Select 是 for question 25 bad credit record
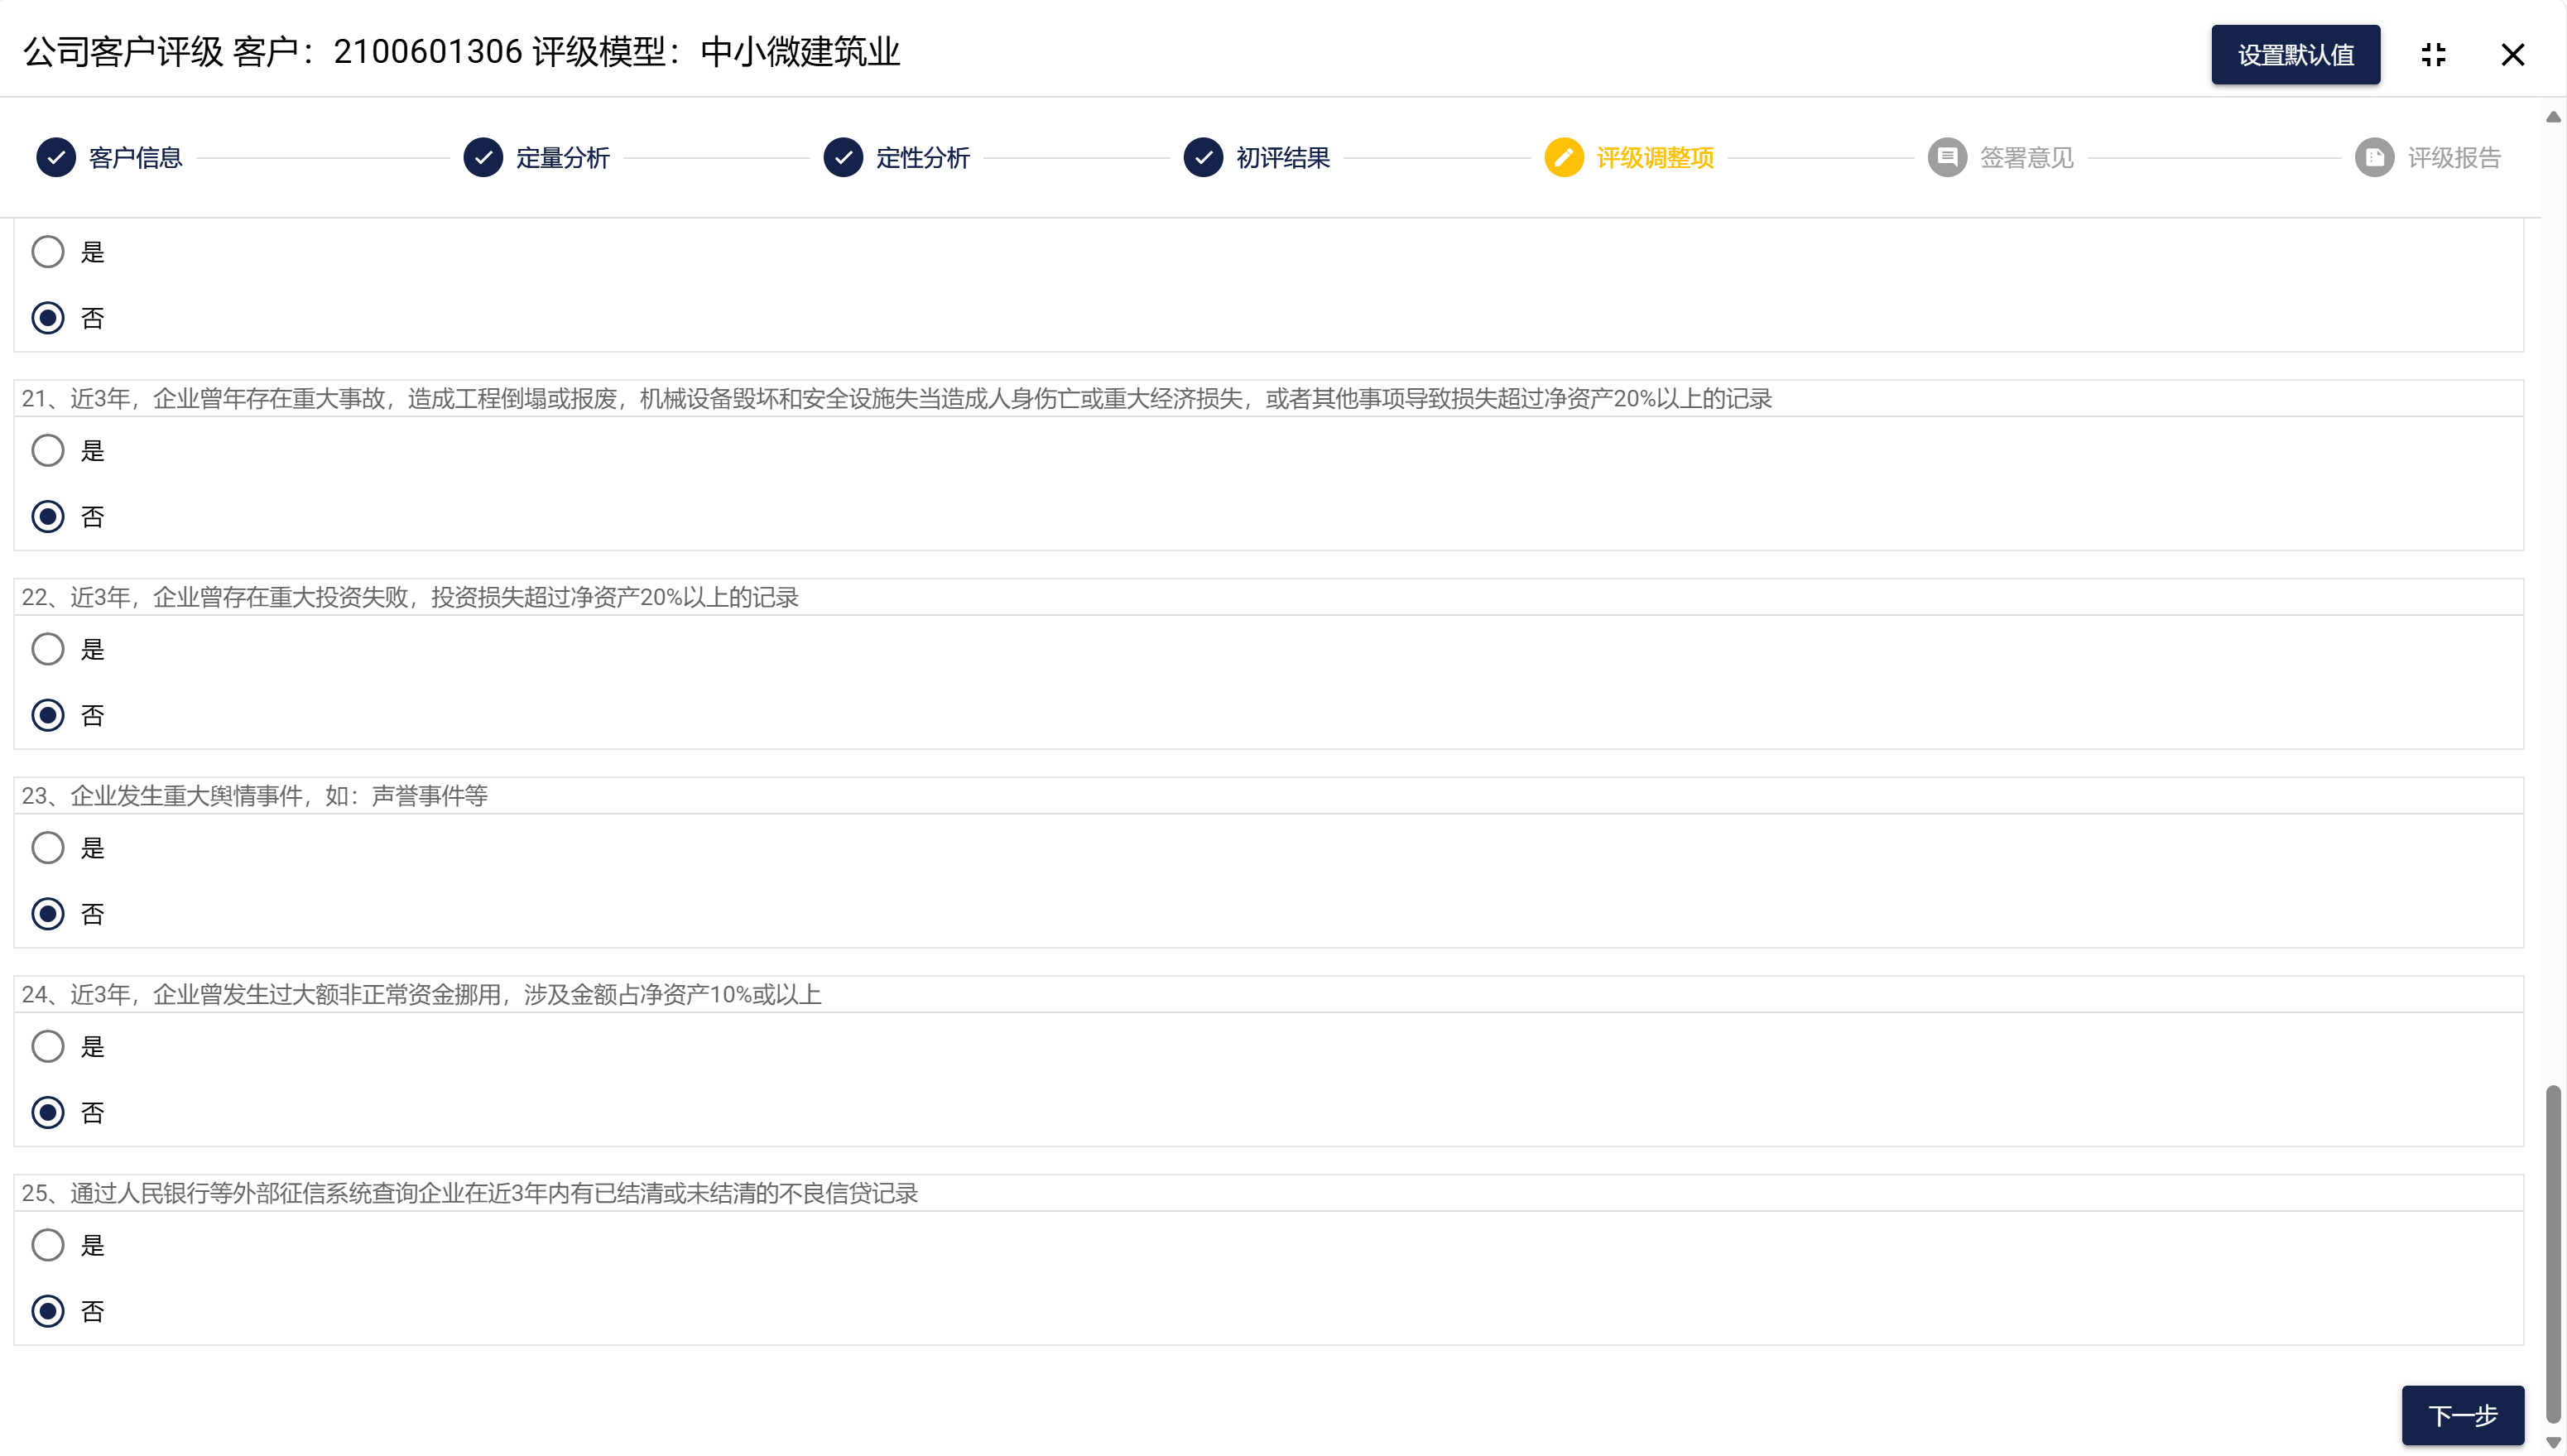Image resolution: width=2567 pixels, height=1456 pixels. [x=48, y=1246]
